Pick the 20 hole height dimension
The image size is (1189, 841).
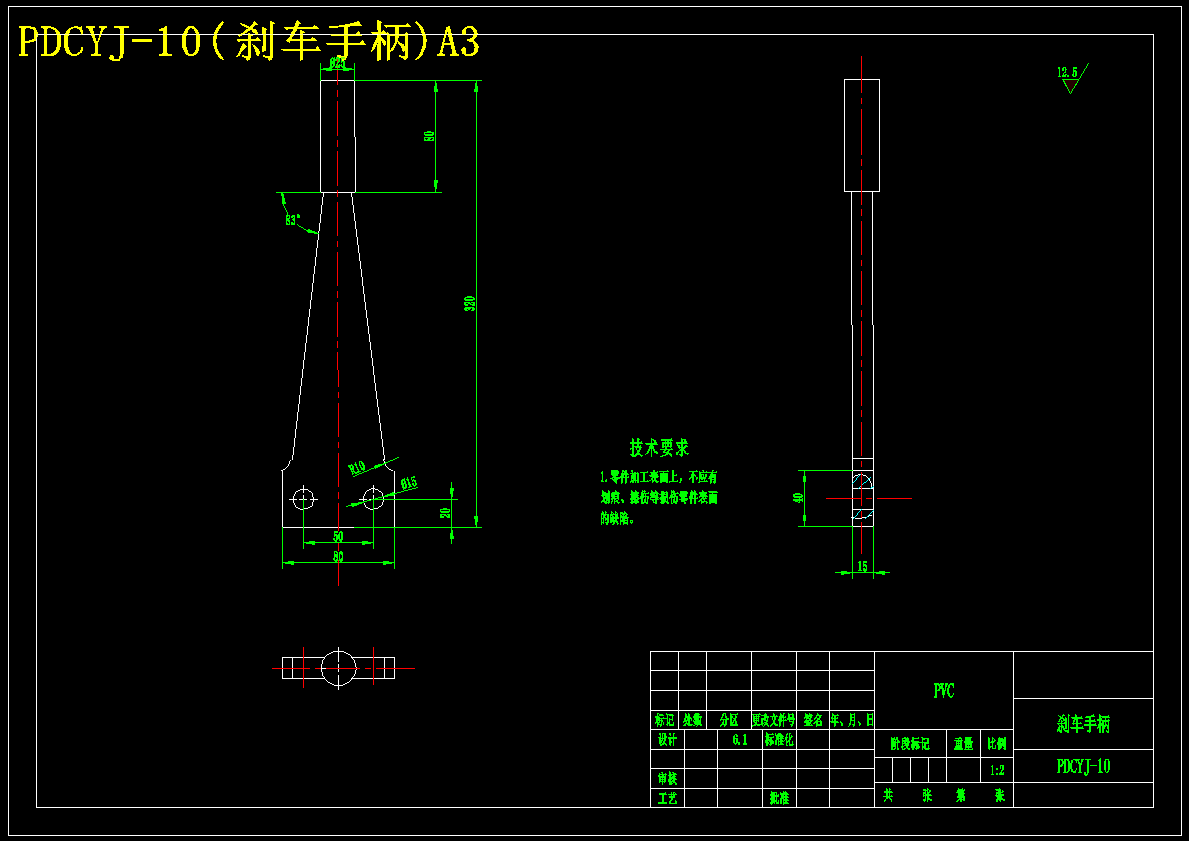(446, 513)
